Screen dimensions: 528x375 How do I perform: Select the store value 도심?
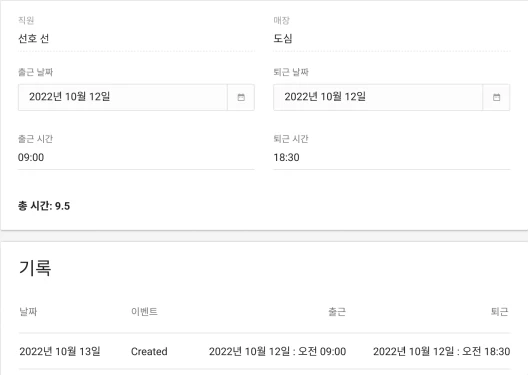[x=283, y=38]
